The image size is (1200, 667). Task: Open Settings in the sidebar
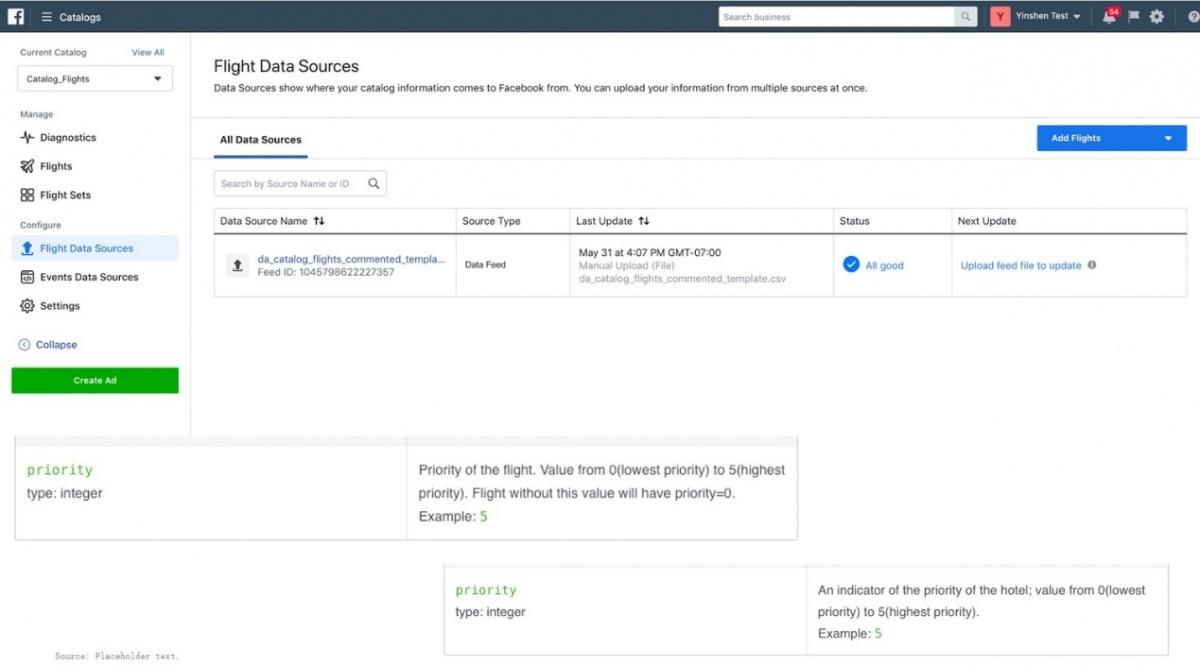coord(60,307)
